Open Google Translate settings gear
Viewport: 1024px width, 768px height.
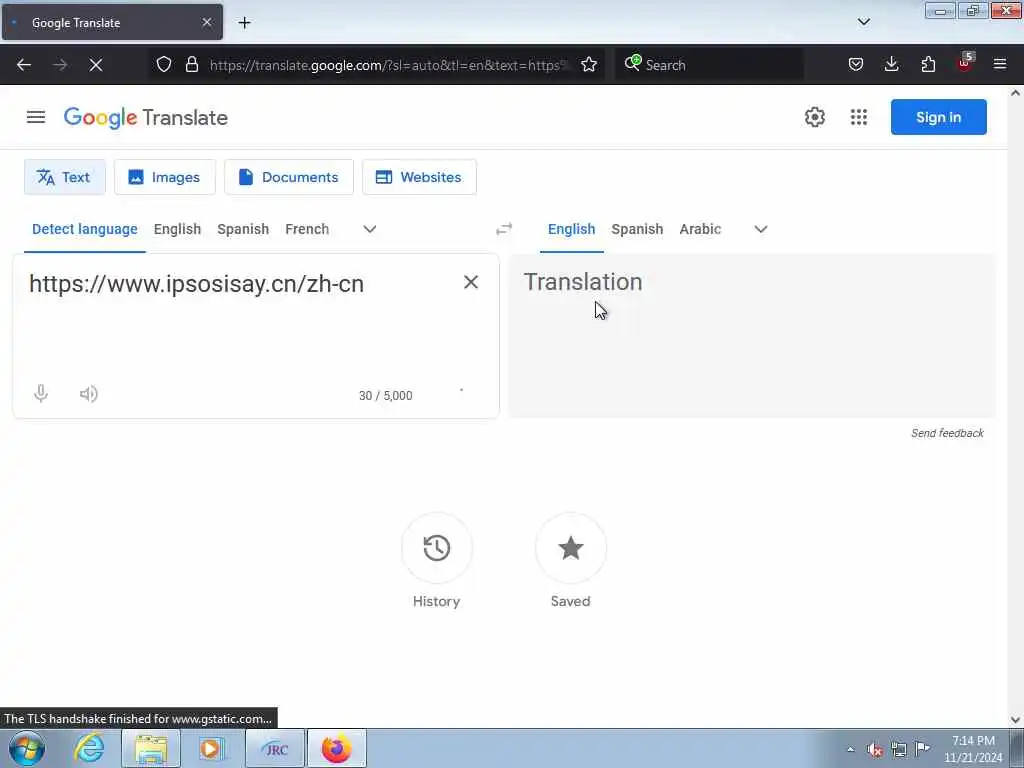point(814,117)
